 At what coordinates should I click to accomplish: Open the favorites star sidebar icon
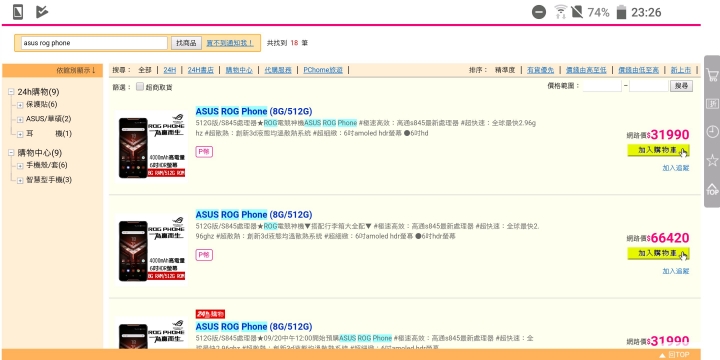click(712, 160)
